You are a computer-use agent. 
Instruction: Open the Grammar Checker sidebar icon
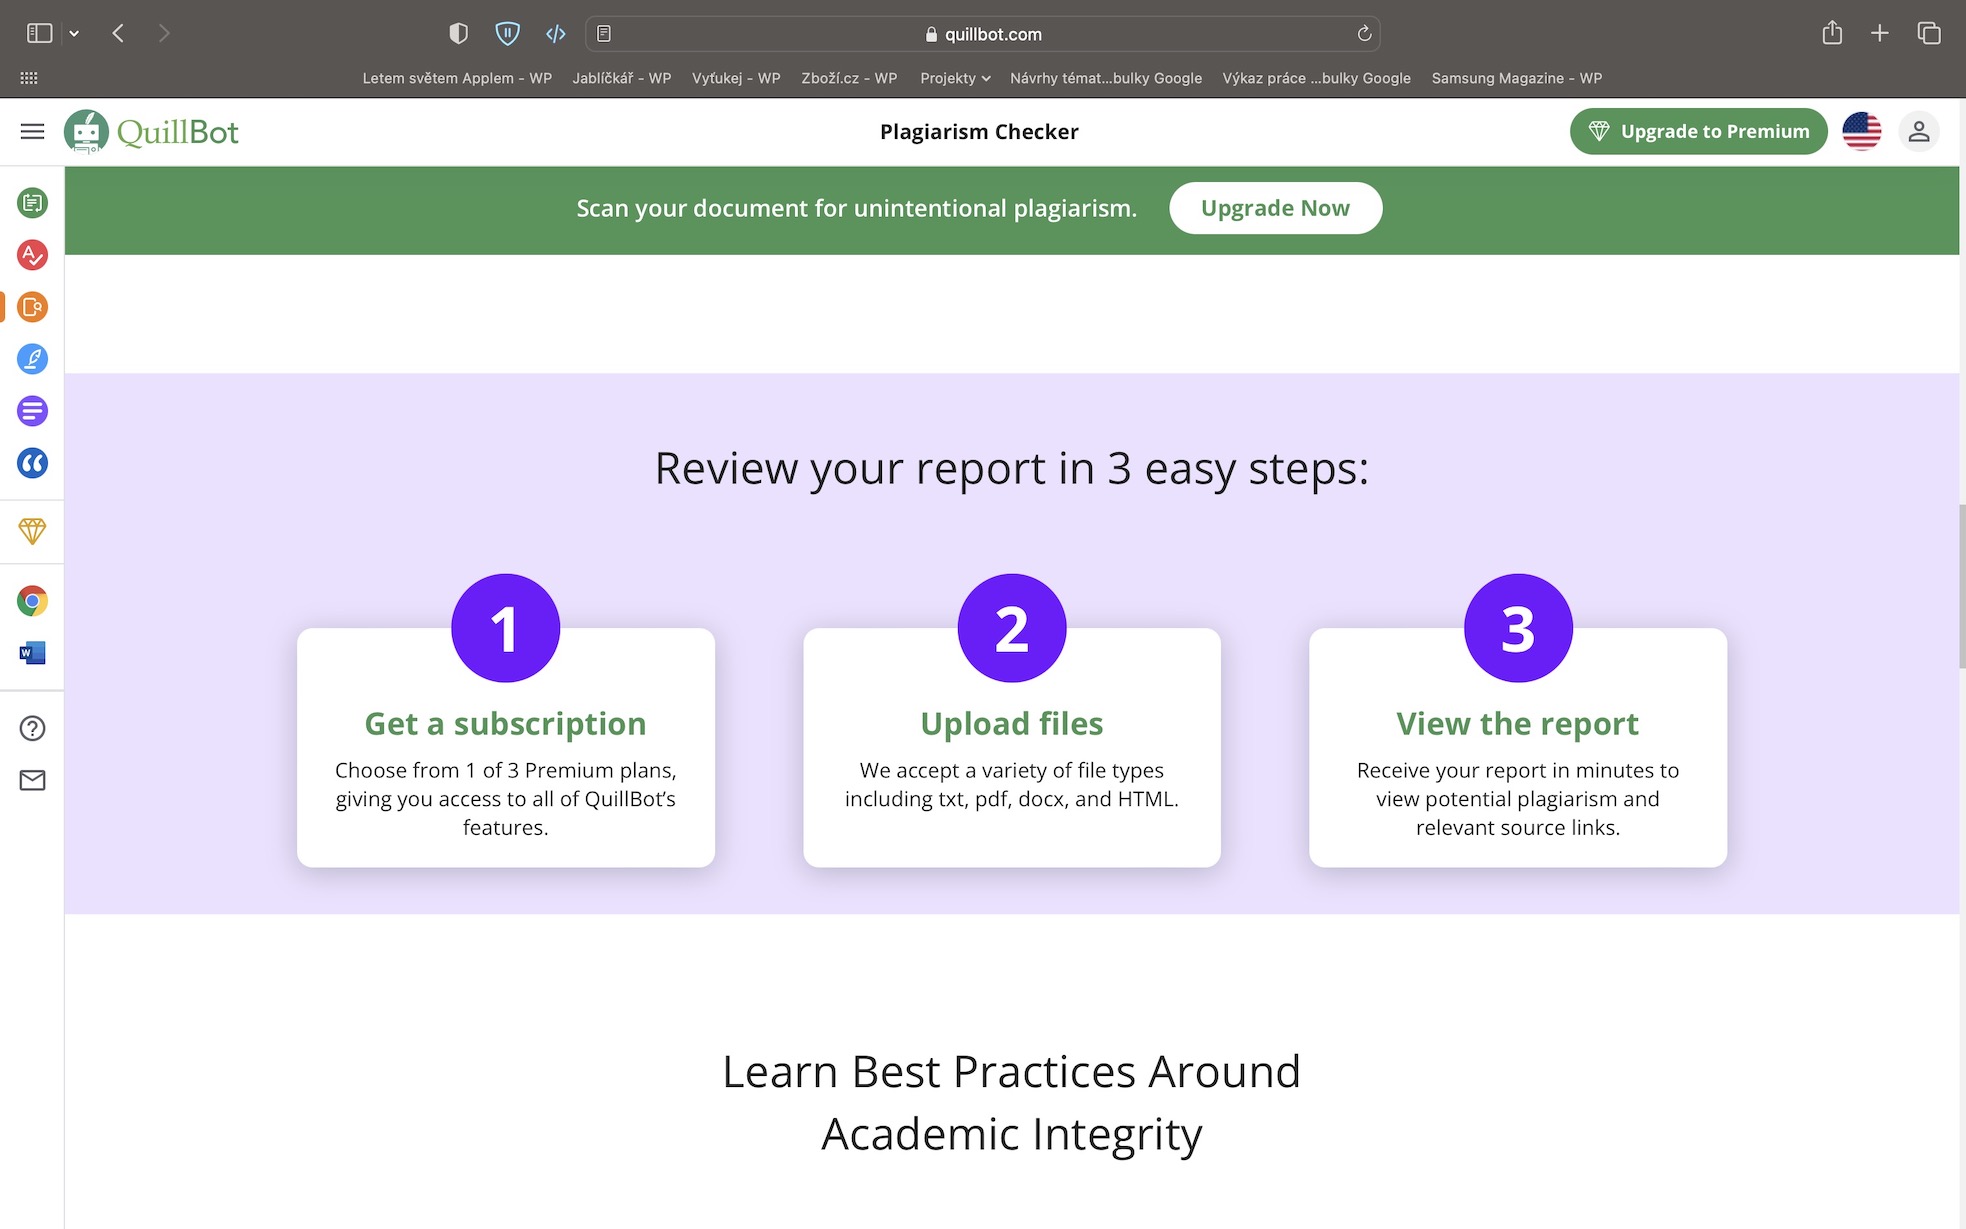tap(32, 255)
